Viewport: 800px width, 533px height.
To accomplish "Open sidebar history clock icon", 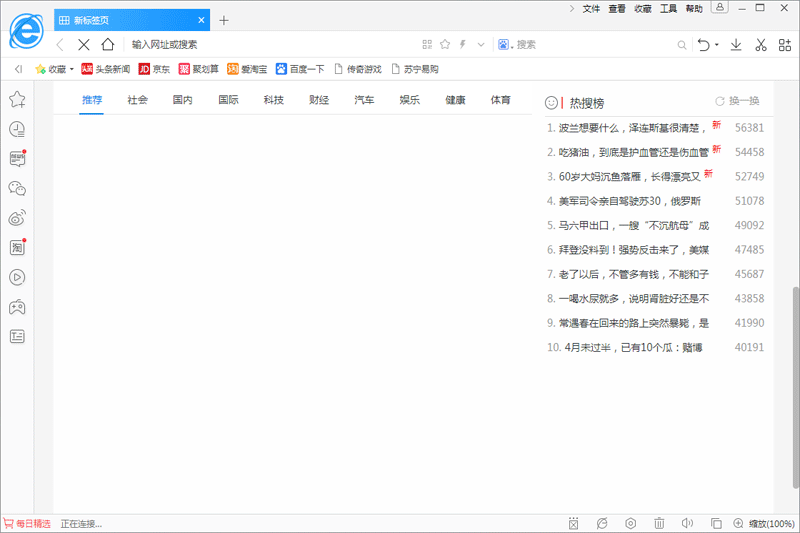I will 17,129.
